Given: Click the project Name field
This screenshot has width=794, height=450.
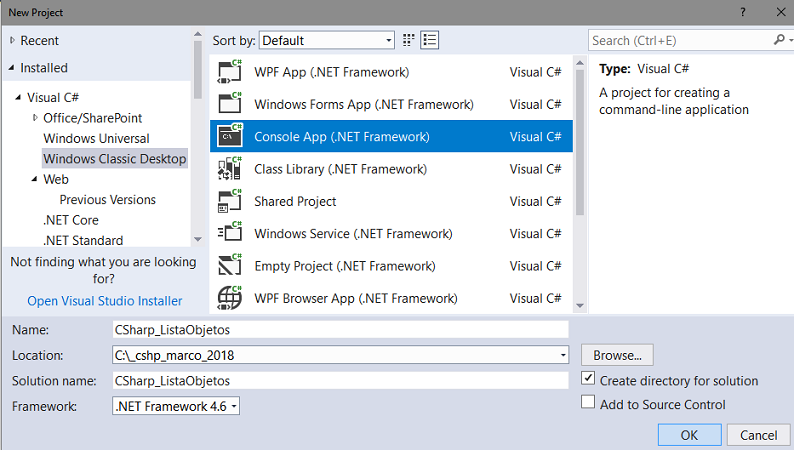Looking at the screenshot, I should coord(340,330).
